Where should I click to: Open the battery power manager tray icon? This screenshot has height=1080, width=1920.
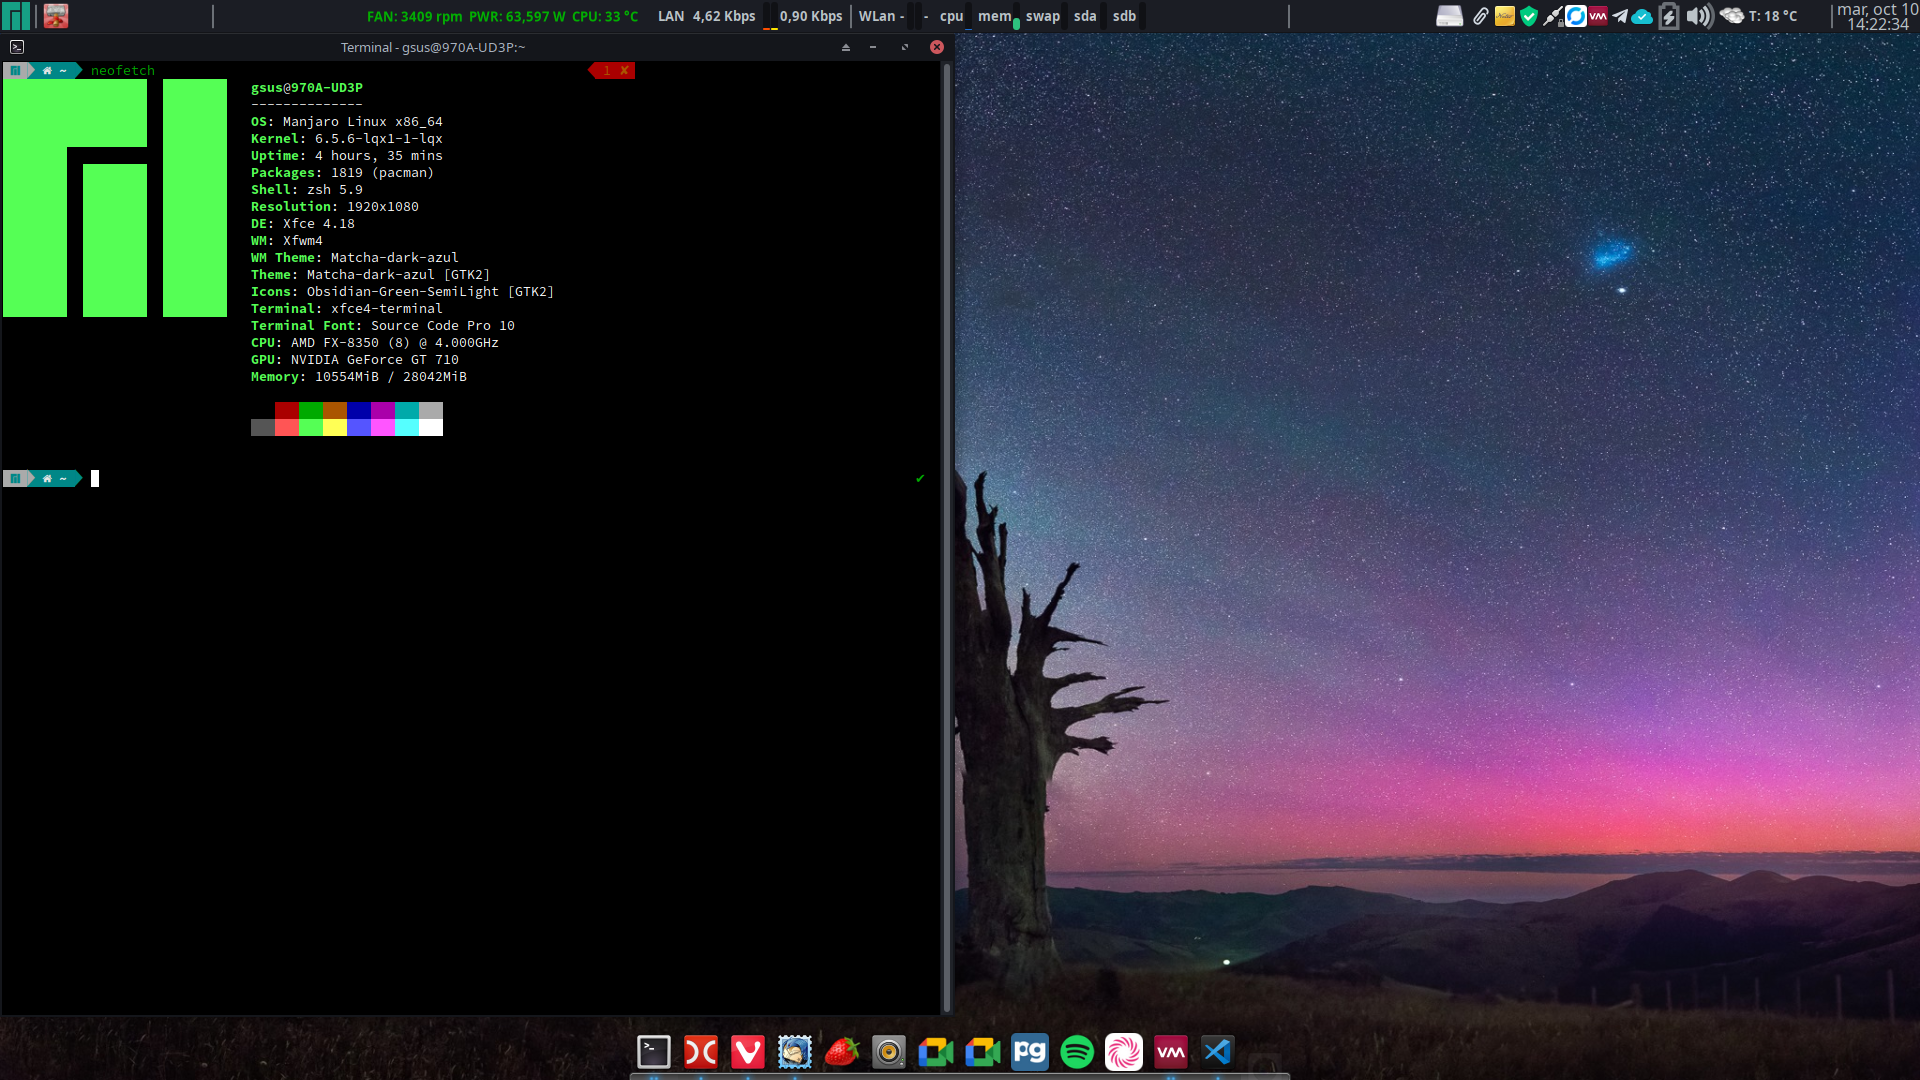pos(1668,16)
